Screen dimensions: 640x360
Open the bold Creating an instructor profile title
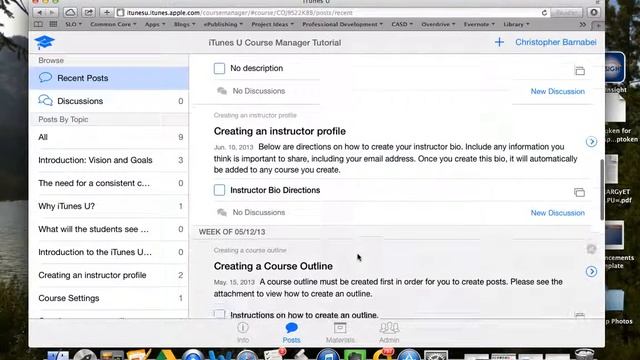280,131
